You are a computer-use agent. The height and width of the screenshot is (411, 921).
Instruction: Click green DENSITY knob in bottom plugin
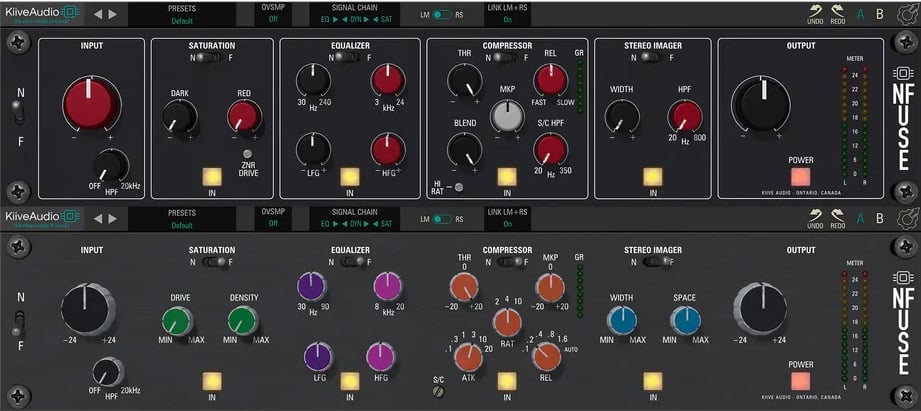click(x=243, y=321)
